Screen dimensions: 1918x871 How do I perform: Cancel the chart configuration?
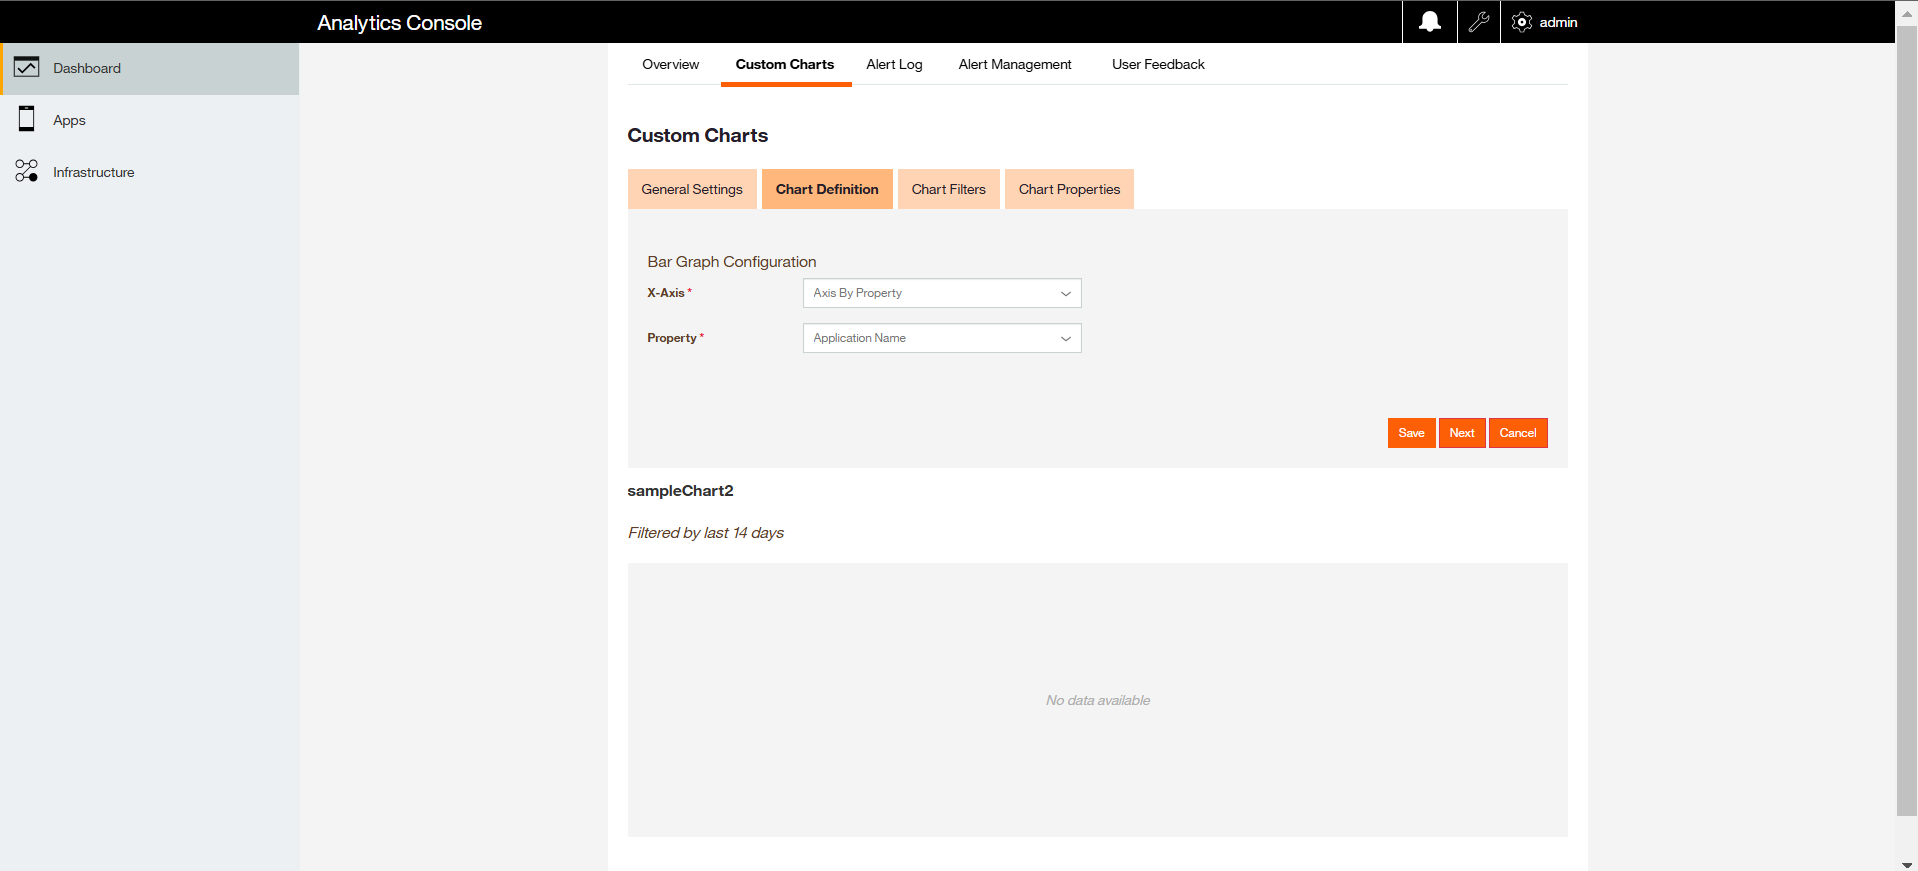coord(1517,433)
